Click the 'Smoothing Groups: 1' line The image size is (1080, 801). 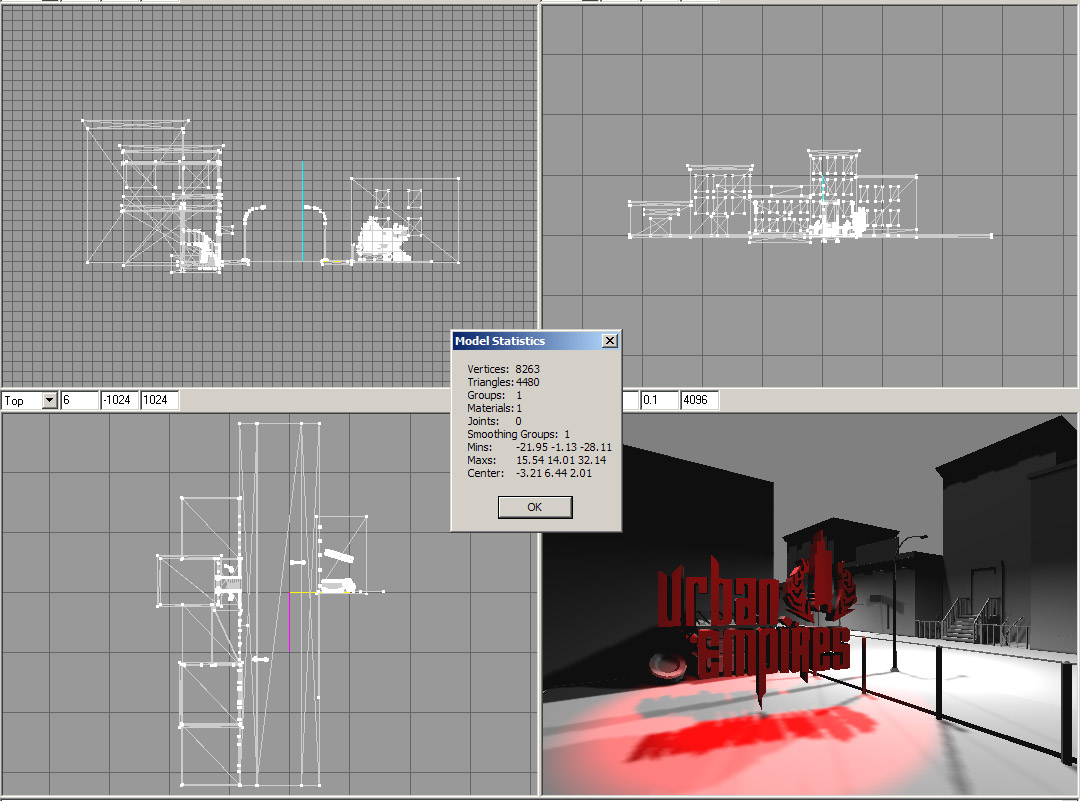tap(519, 435)
